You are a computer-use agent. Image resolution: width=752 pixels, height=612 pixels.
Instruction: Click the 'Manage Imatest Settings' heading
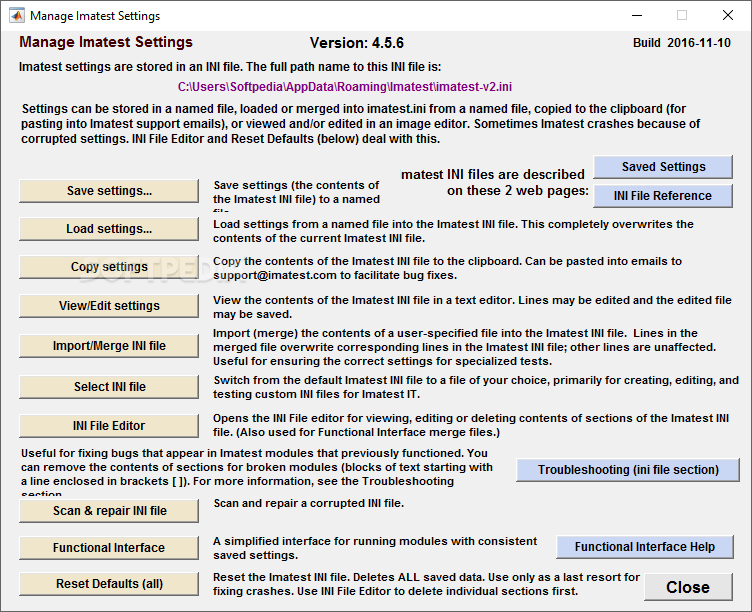pyautogui.click(x=106, y=42)
